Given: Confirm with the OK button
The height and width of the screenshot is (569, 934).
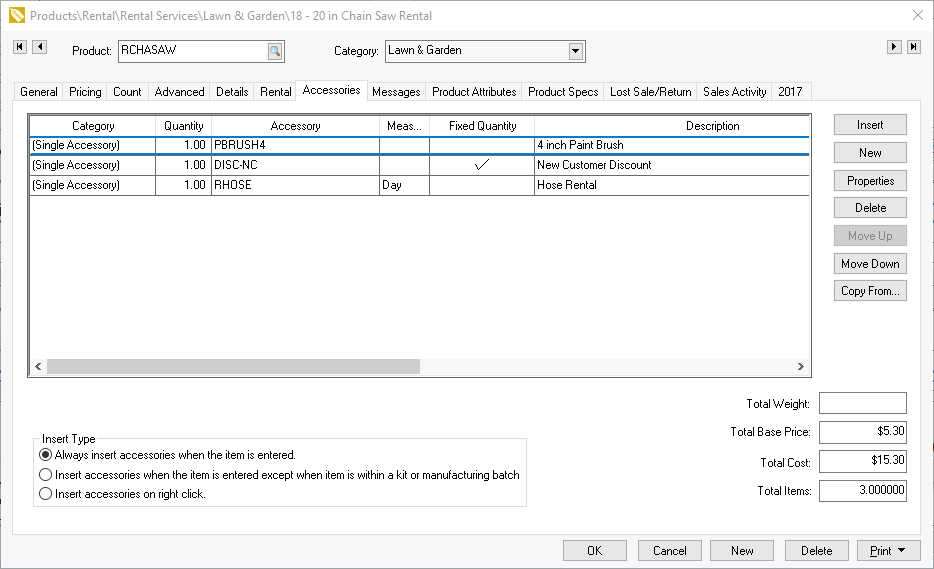Looking at the screenshot, I should (x=594, y=551).
